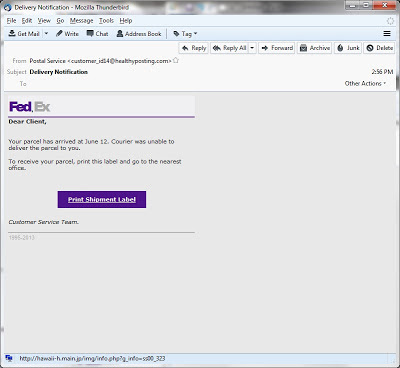Open the Edit menu
This screenshot has height=368, width=400.
[x=27, y=21]
